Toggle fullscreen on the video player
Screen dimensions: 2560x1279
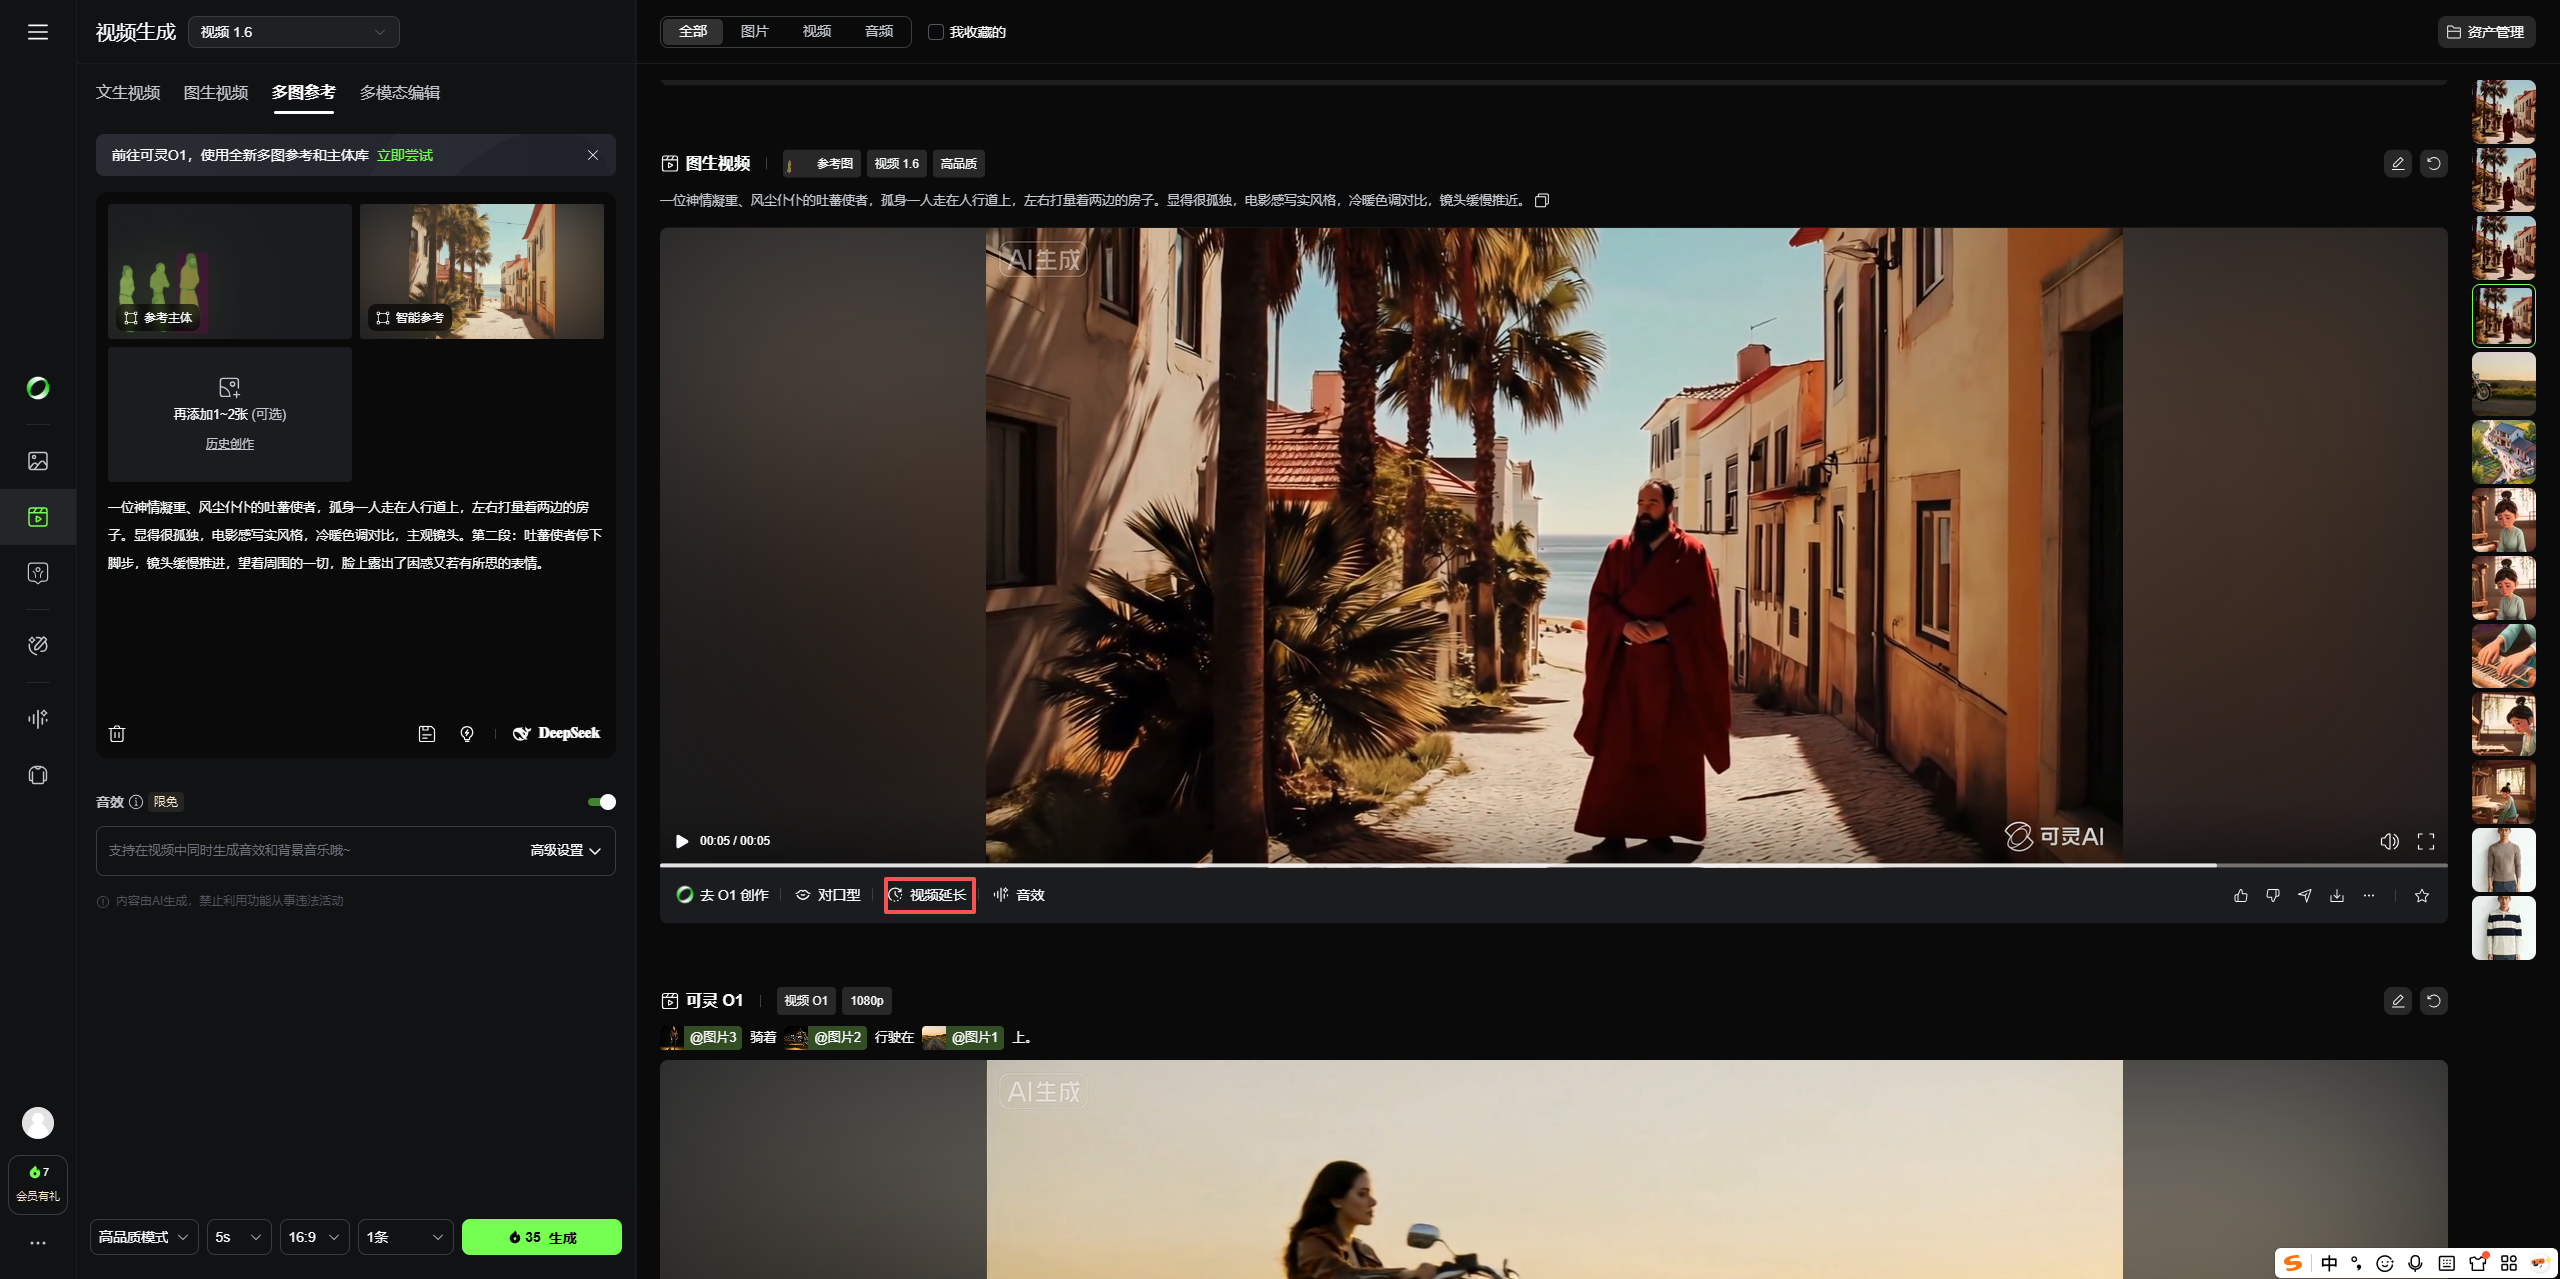pyautogui.click(x=2425, y=841)
